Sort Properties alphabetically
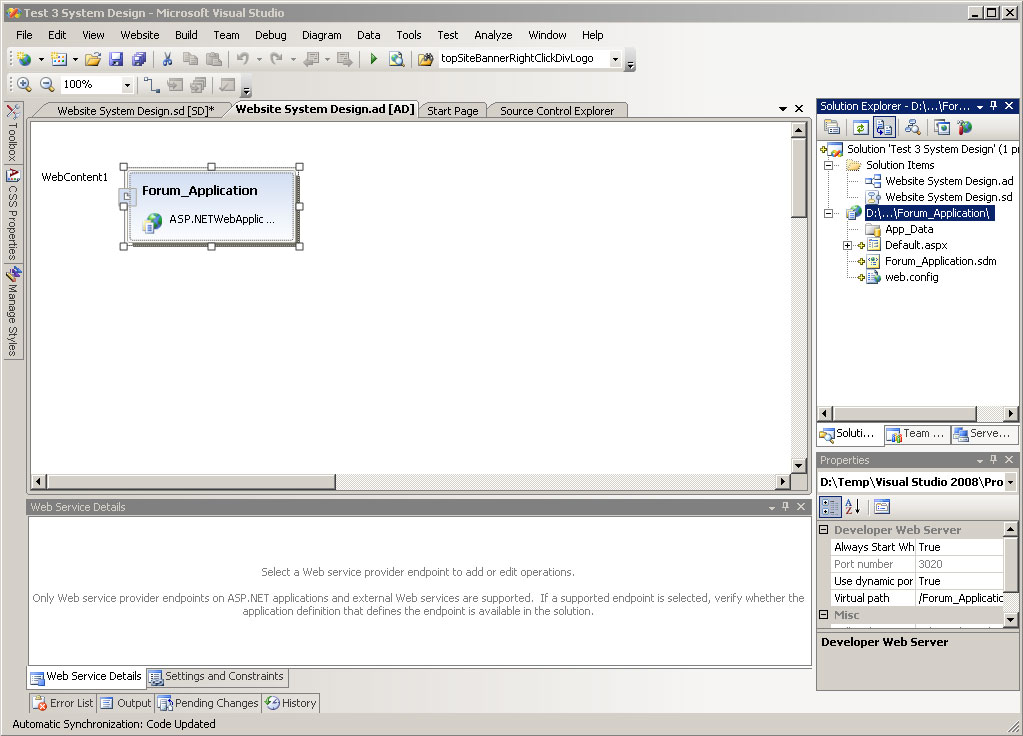Screen dimensions: 1023x736 [x=853, y=506]
